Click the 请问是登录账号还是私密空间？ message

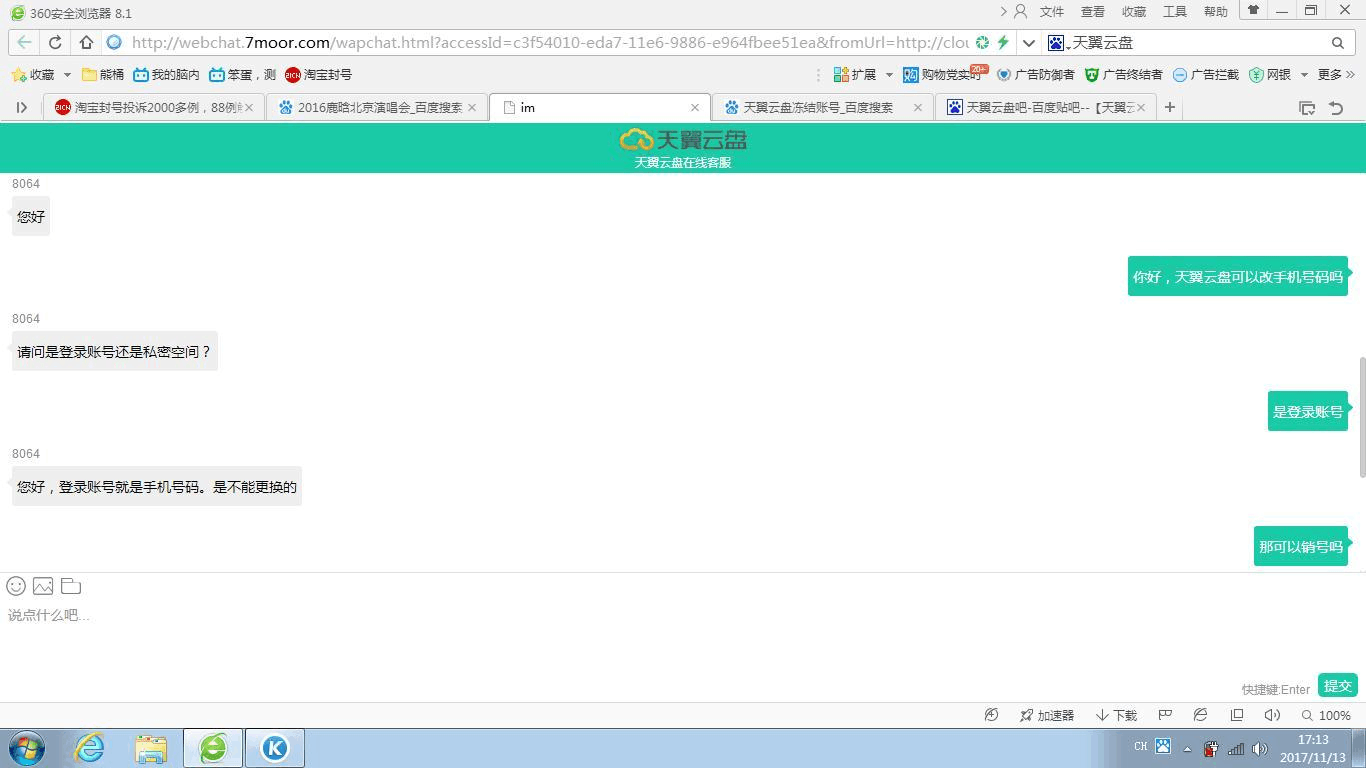coord(115,352)
